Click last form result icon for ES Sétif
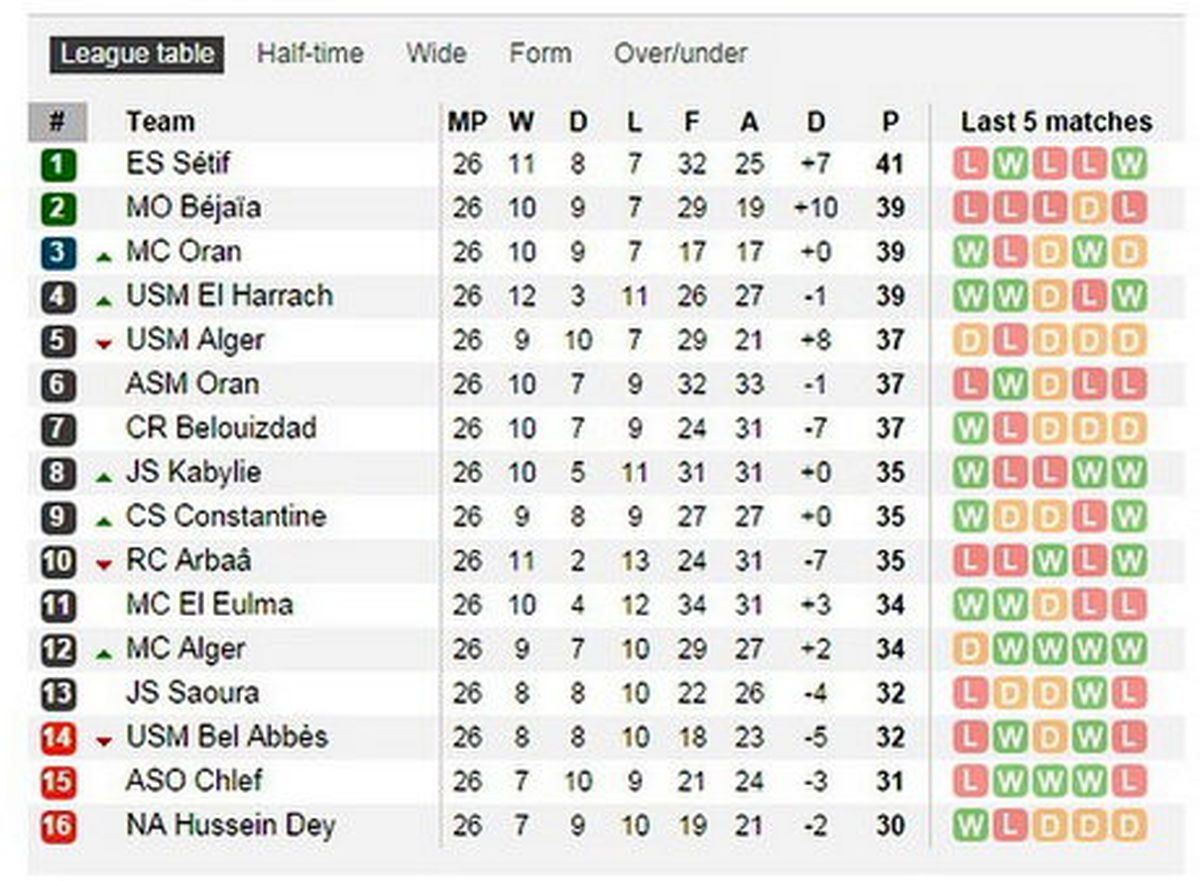This screenshot has width=1200, height=881. pyautogui.click(x=1129, y=164)
